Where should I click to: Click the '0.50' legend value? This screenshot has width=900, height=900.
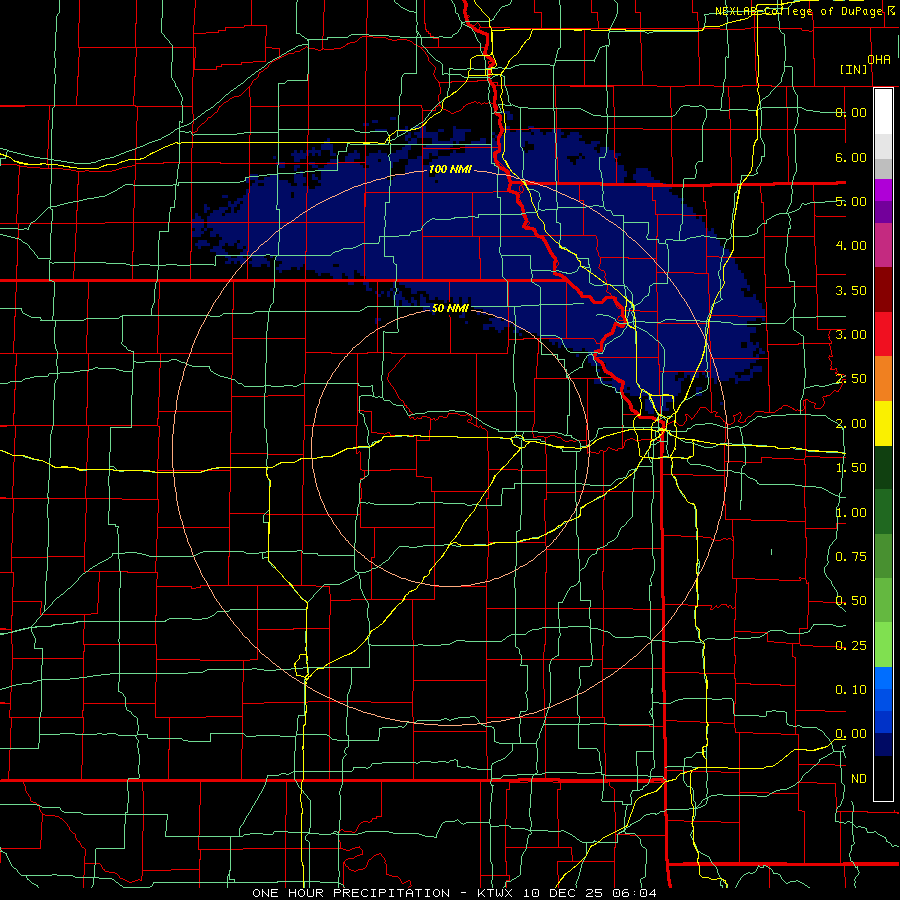click(851, 601)
